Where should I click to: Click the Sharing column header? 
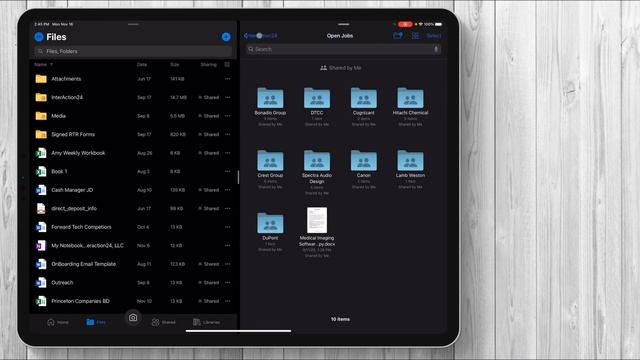209,64
